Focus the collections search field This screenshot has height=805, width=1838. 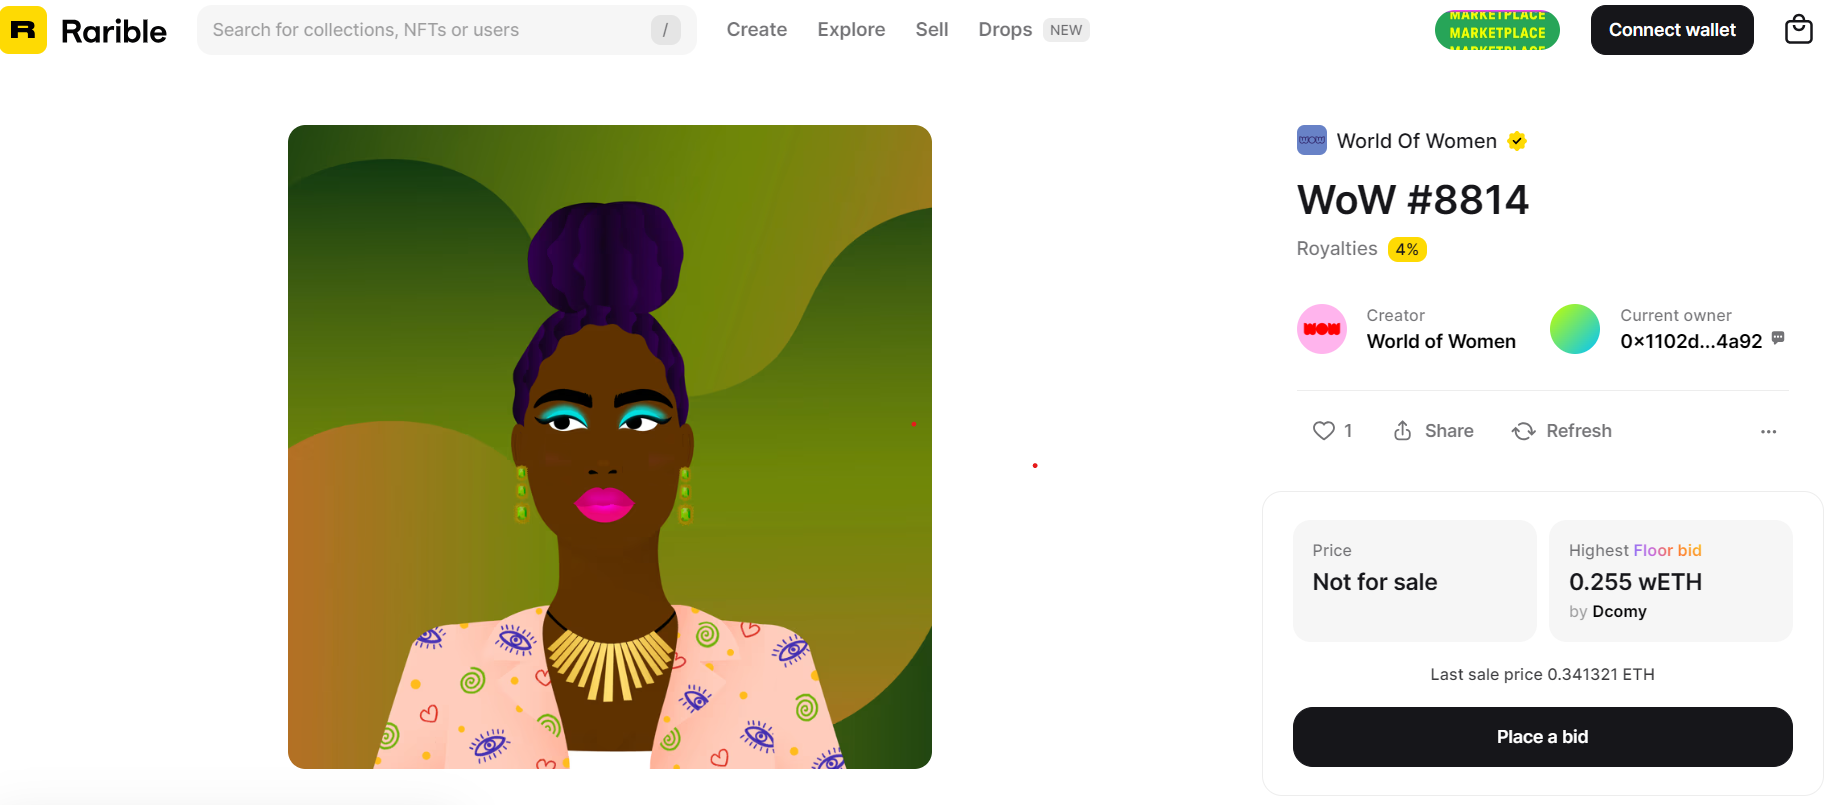[446, 30]
